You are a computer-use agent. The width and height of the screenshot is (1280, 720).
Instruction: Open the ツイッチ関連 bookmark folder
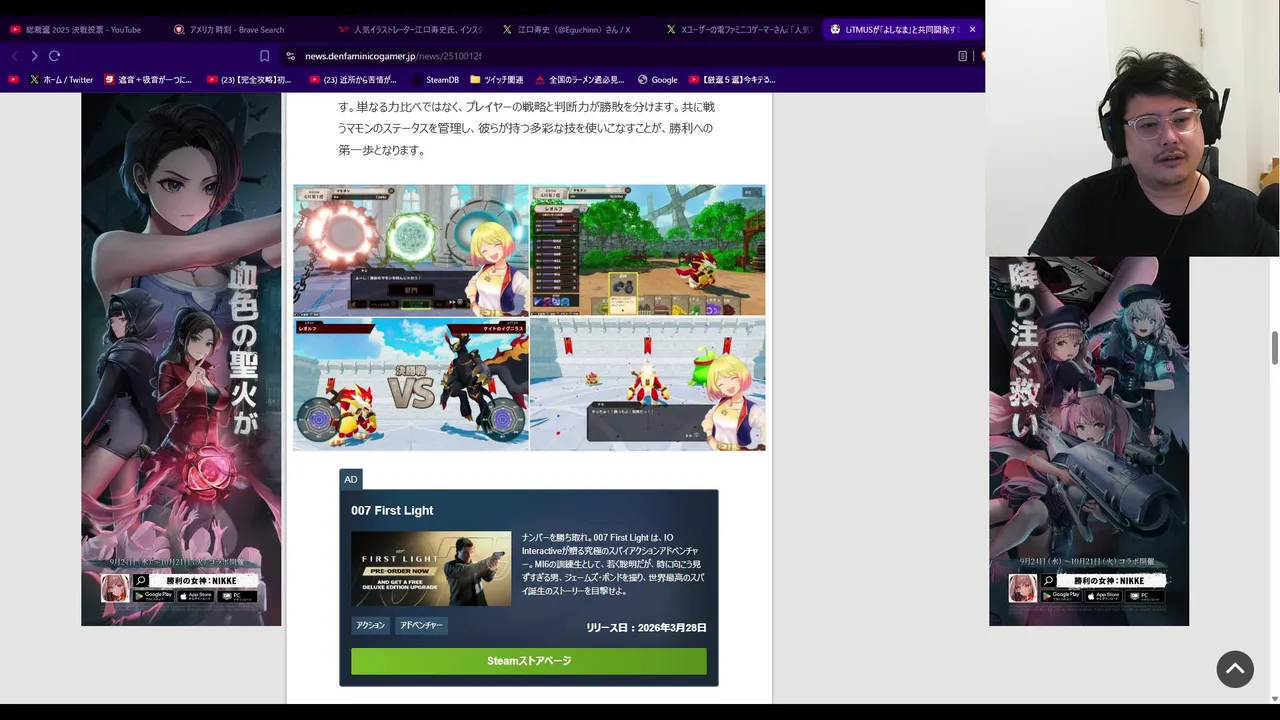496,80
